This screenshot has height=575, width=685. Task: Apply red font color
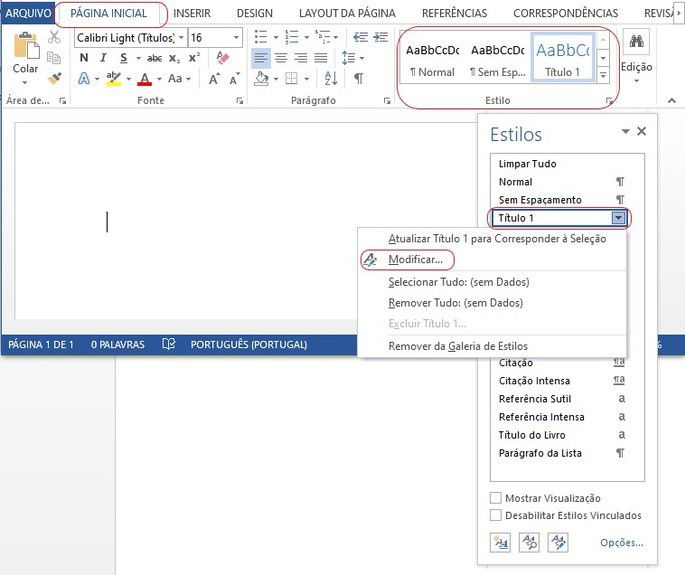144,79
